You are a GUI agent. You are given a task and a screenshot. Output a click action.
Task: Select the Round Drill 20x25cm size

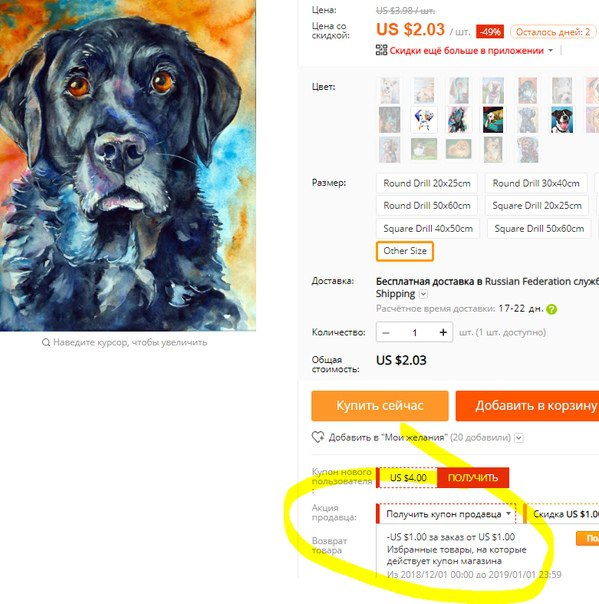coord(427,183)
